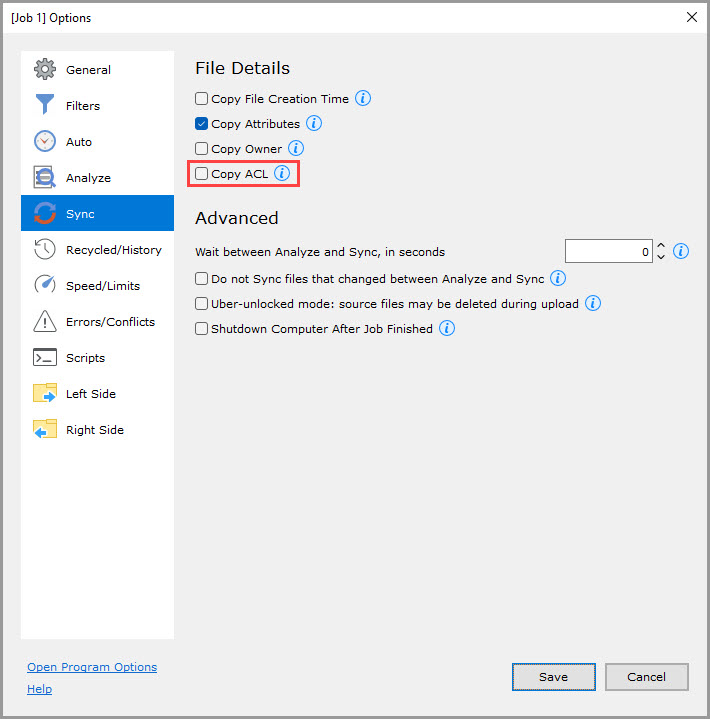Click the info icon beside the wait seconds field
Image resolution: width=710 pixels, height=719 pixels.
681,252
